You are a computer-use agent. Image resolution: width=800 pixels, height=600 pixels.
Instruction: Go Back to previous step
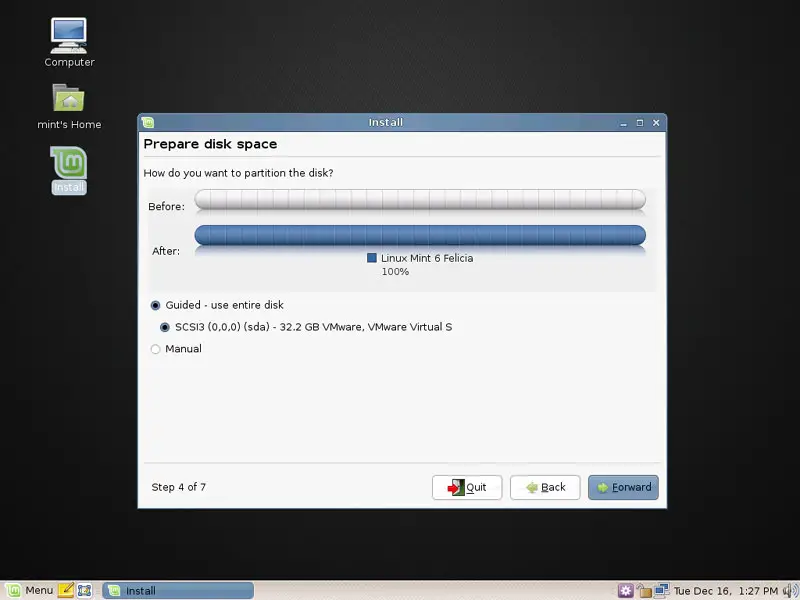[545, 487]
